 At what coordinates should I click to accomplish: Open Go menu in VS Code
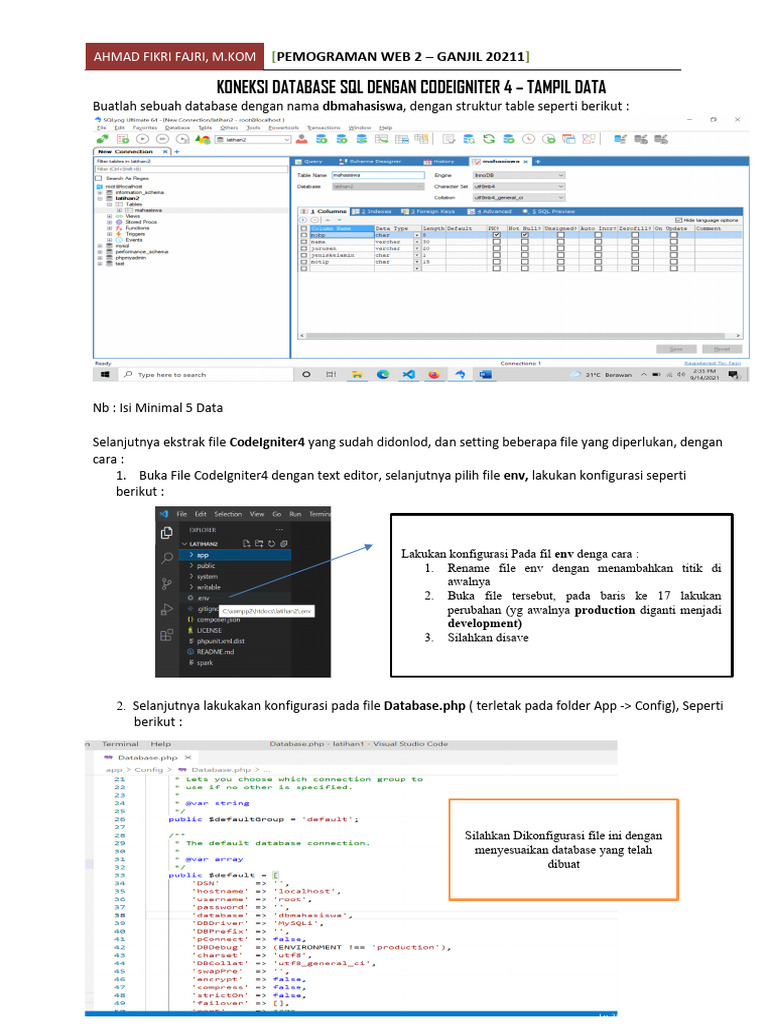276,514
